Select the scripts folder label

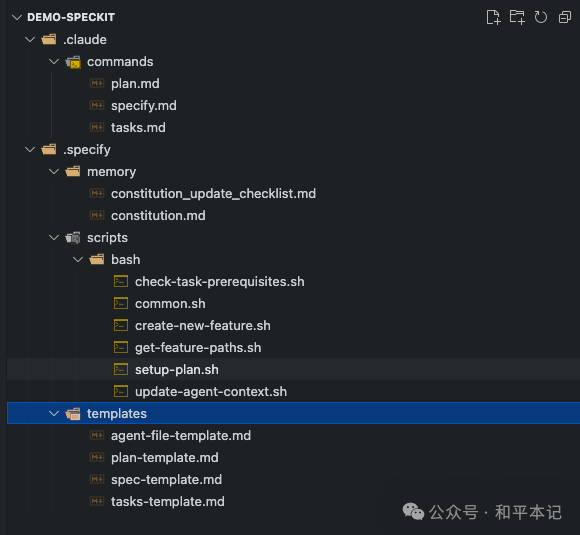pos(107,238)
